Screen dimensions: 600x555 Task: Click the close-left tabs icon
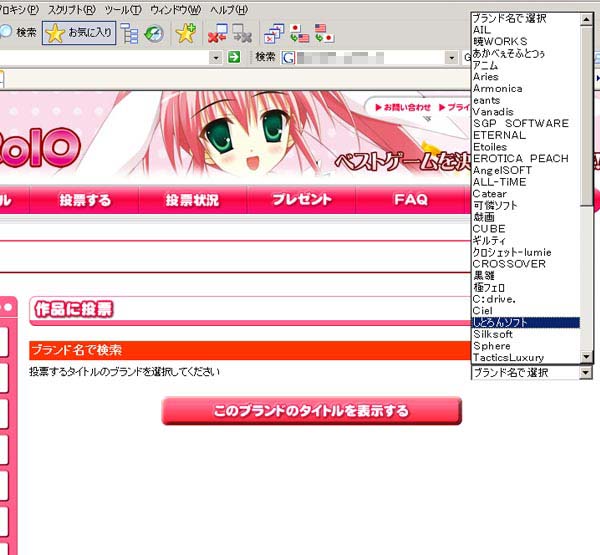pyautogui.click(x=218, y=33)
